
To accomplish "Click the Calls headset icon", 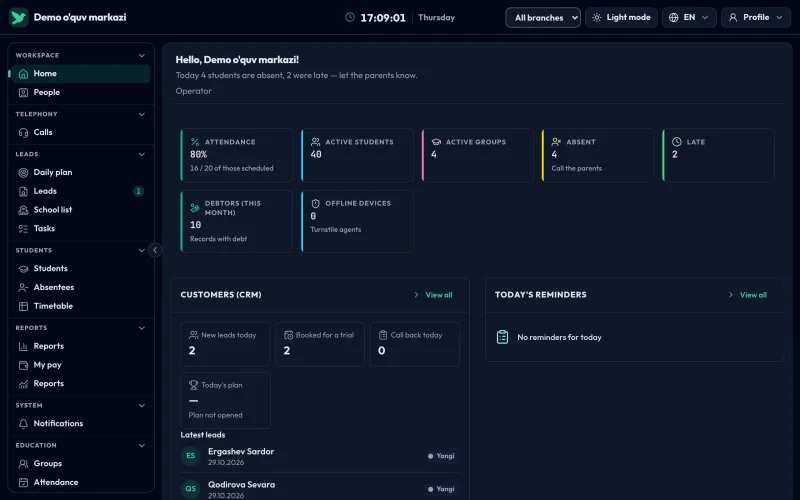I will [x=23, y=132].
